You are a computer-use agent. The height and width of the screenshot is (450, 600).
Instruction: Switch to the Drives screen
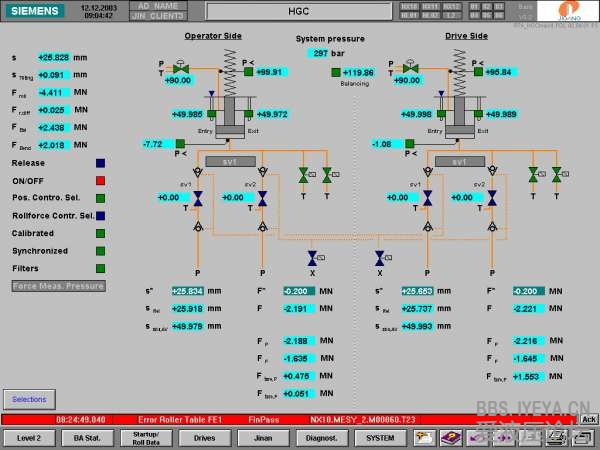pos(204,437)
